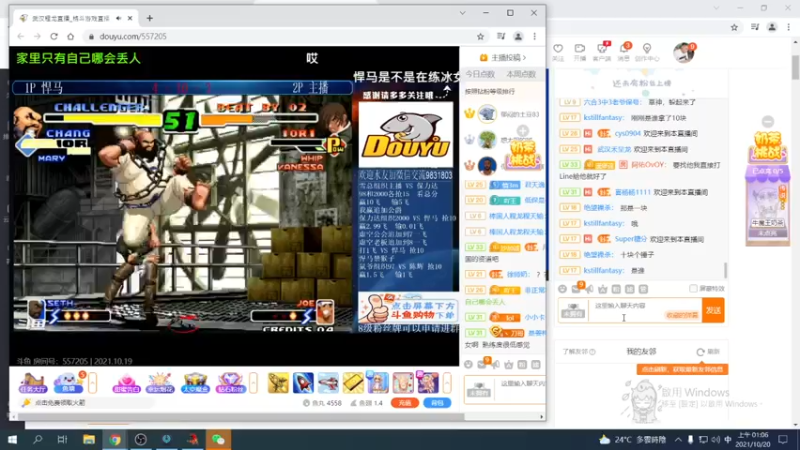Screen dimensions: 800x450
Task: Open 创作中心 creator center icon
Action: 647,52
